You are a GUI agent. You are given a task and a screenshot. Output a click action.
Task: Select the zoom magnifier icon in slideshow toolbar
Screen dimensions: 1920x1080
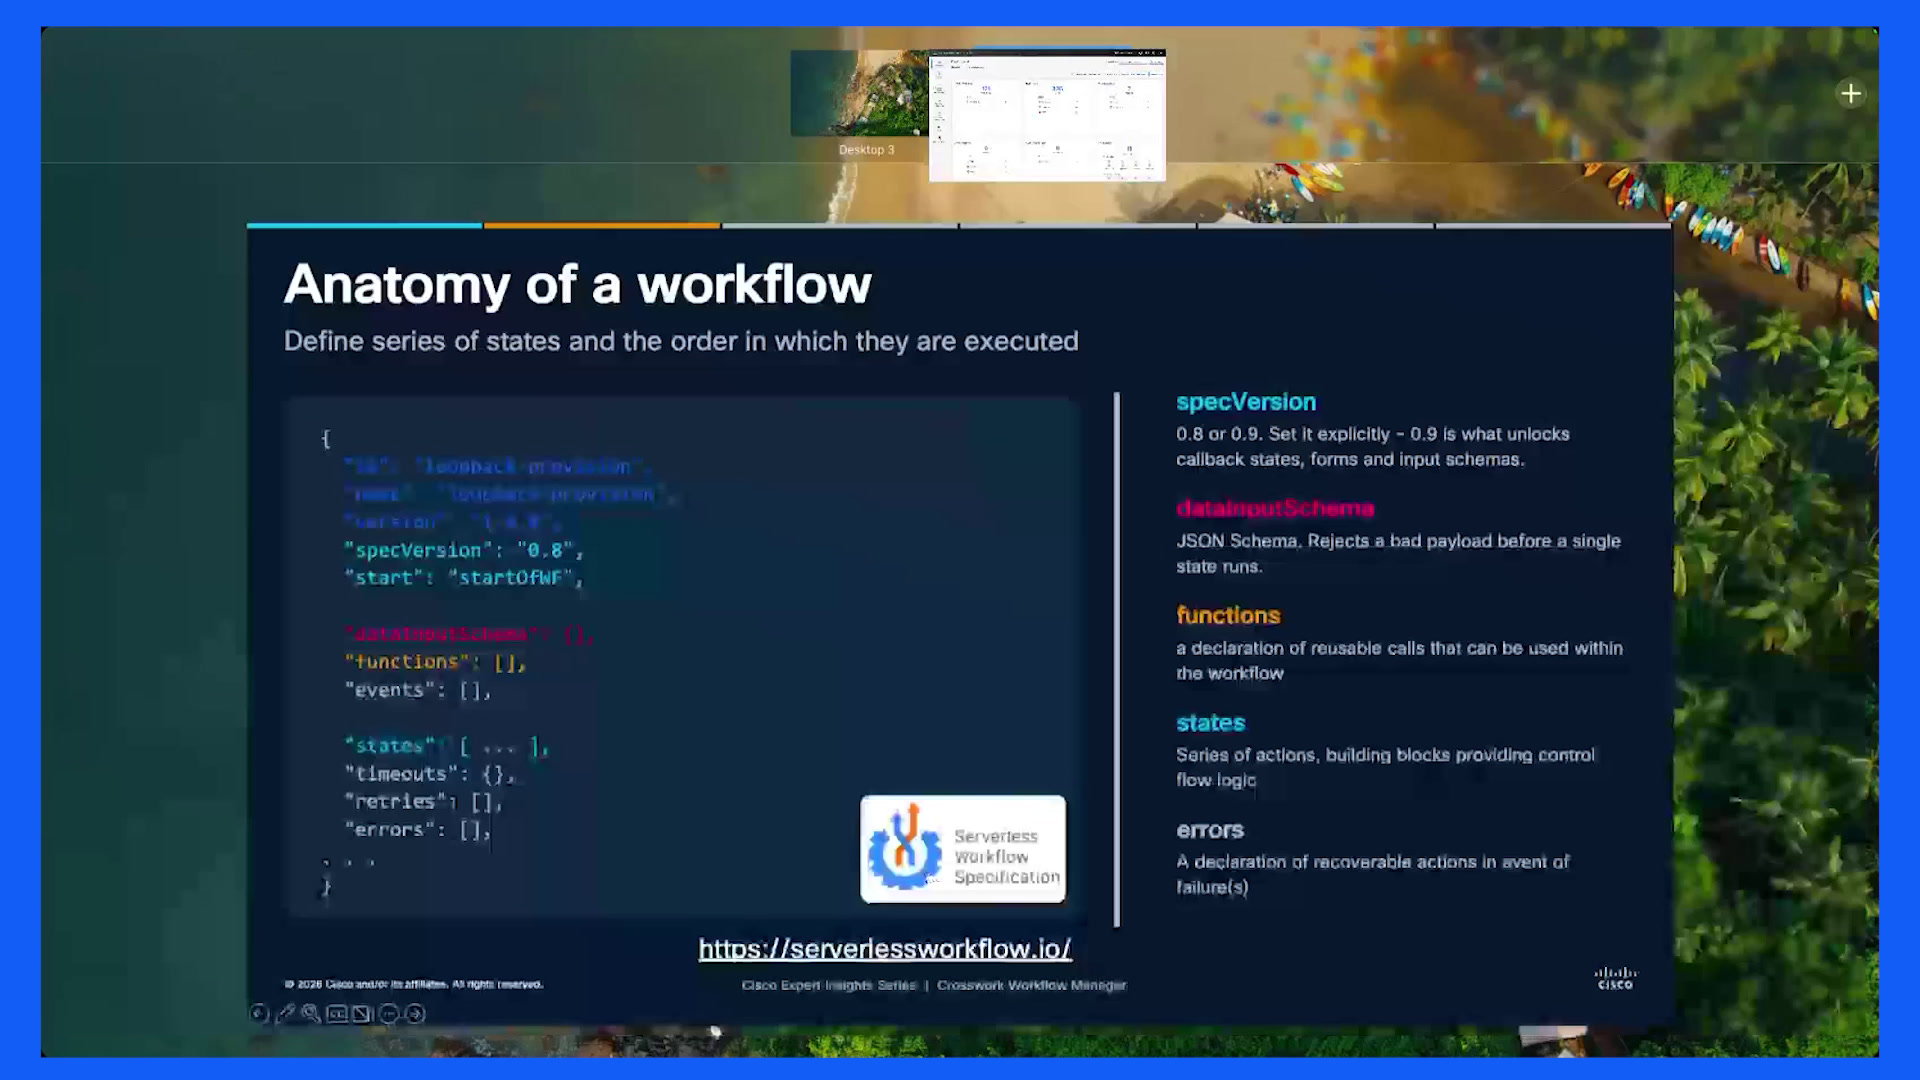[311, 1014]
